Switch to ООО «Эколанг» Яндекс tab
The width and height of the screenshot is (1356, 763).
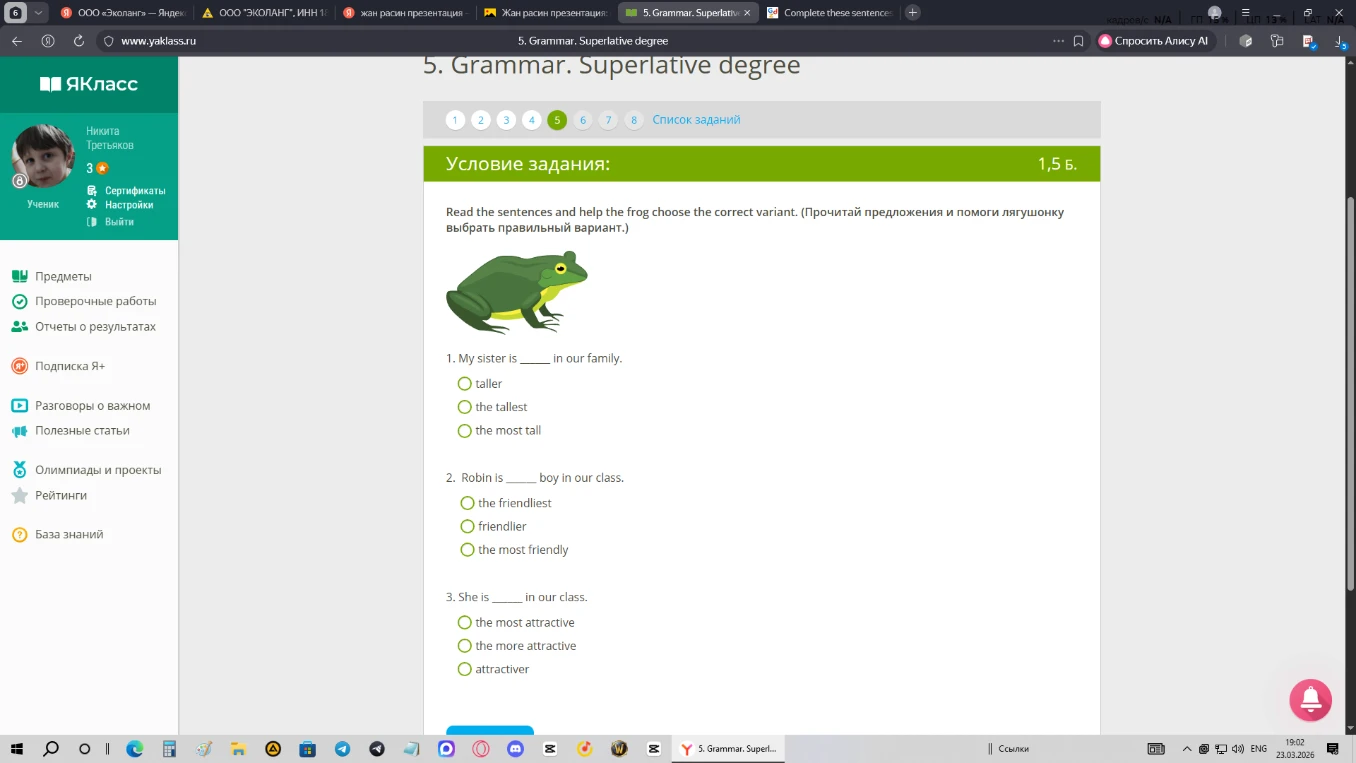point(122,13)
